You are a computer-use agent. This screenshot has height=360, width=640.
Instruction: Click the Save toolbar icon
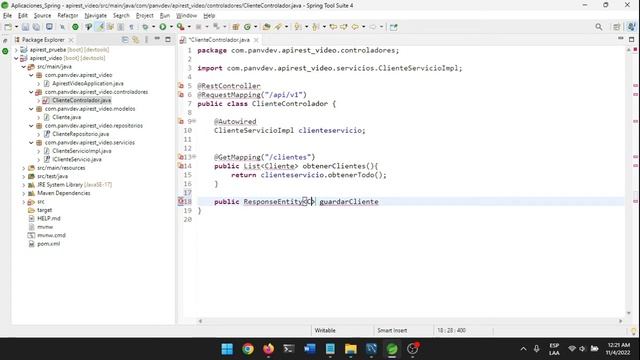pos(25,27)
